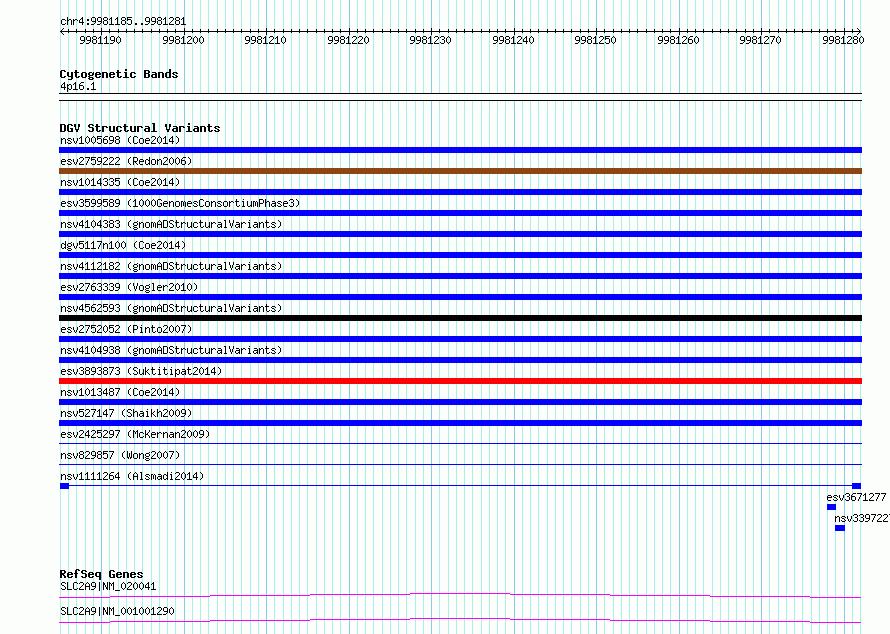
Task: Select ruler position 9981260
Action: coord(679,40)
